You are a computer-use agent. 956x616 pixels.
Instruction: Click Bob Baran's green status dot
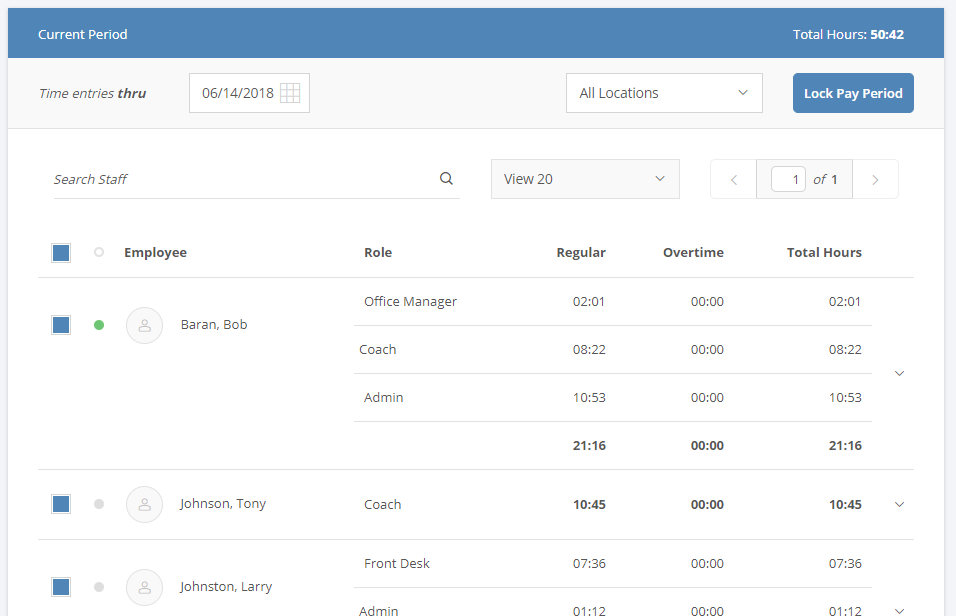(x=99, y=325)
